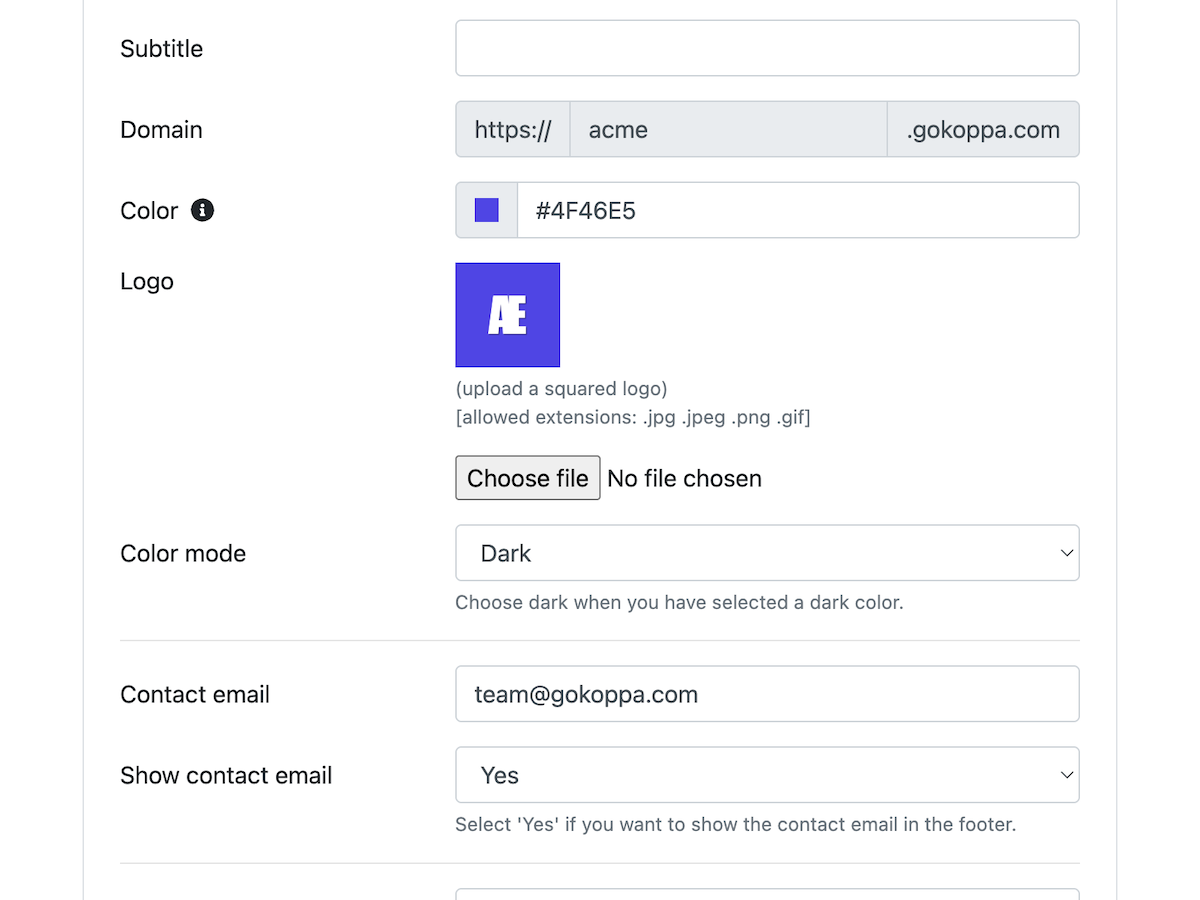
Task: Click the AE logo thumbnail
Action: point(507,315)
